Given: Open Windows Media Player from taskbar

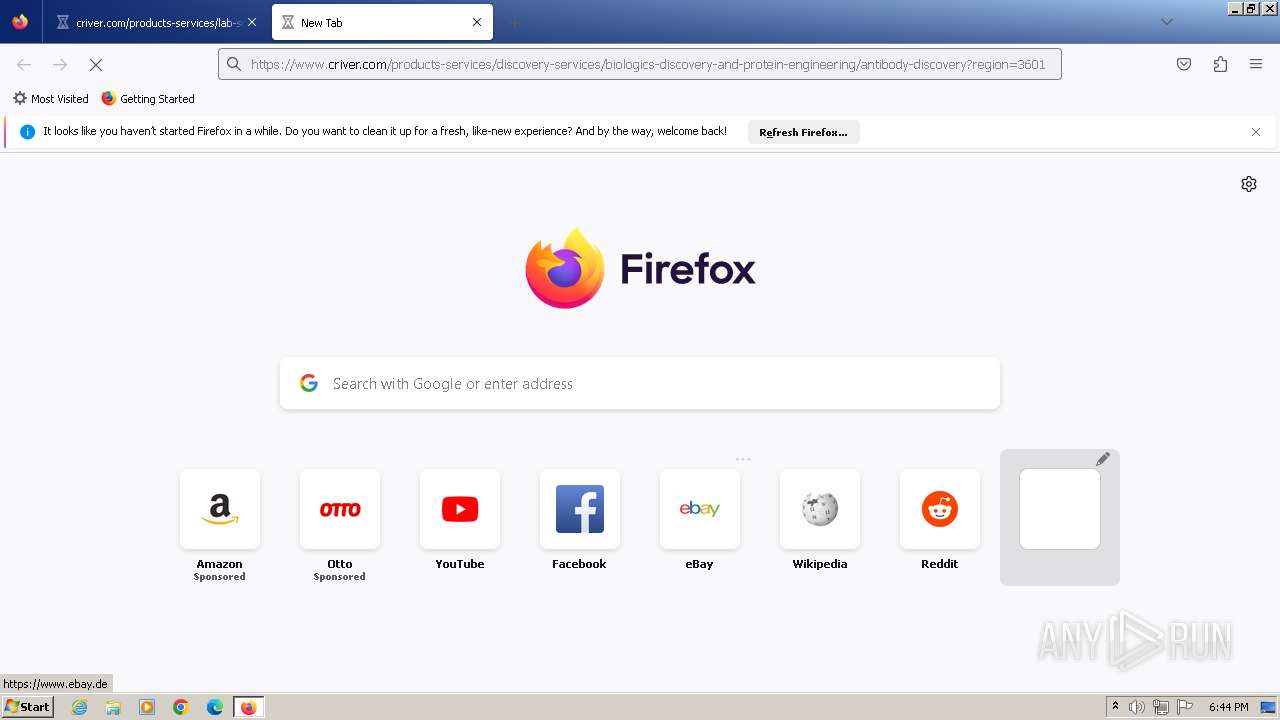Looking at the screenshot, I should (x=147, y=707).
